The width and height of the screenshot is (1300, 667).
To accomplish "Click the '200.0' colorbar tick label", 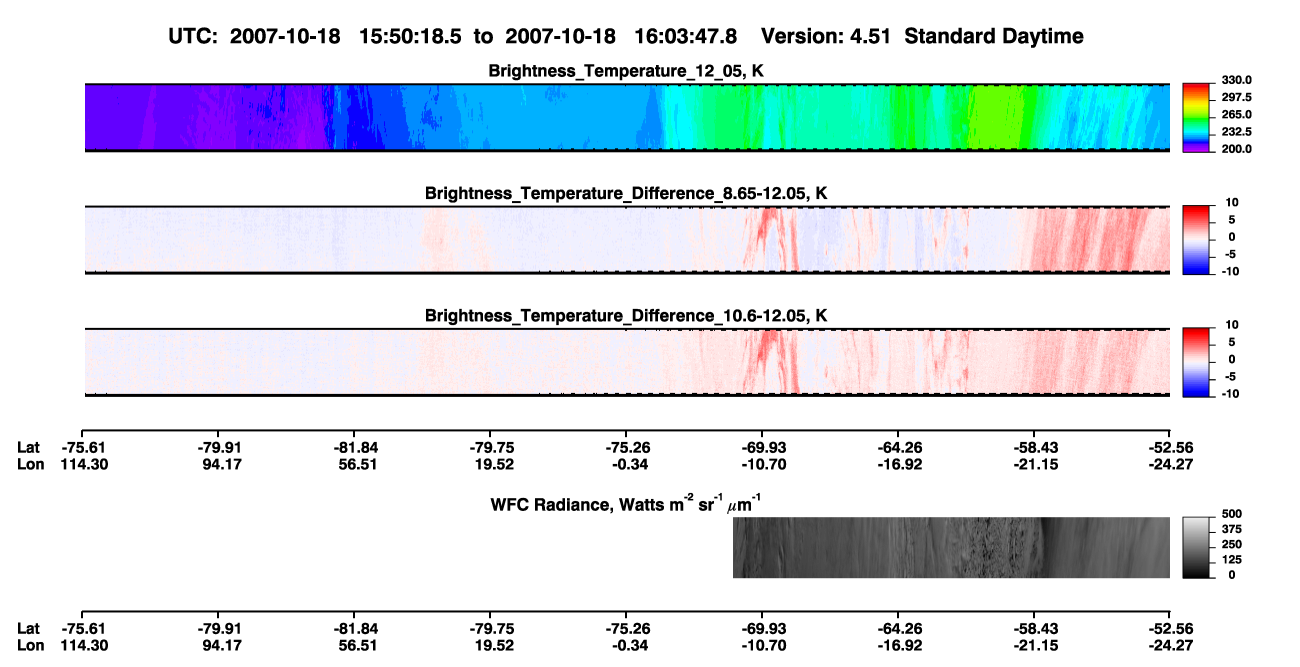I will pyautogui.click(x=1236, y=148).
